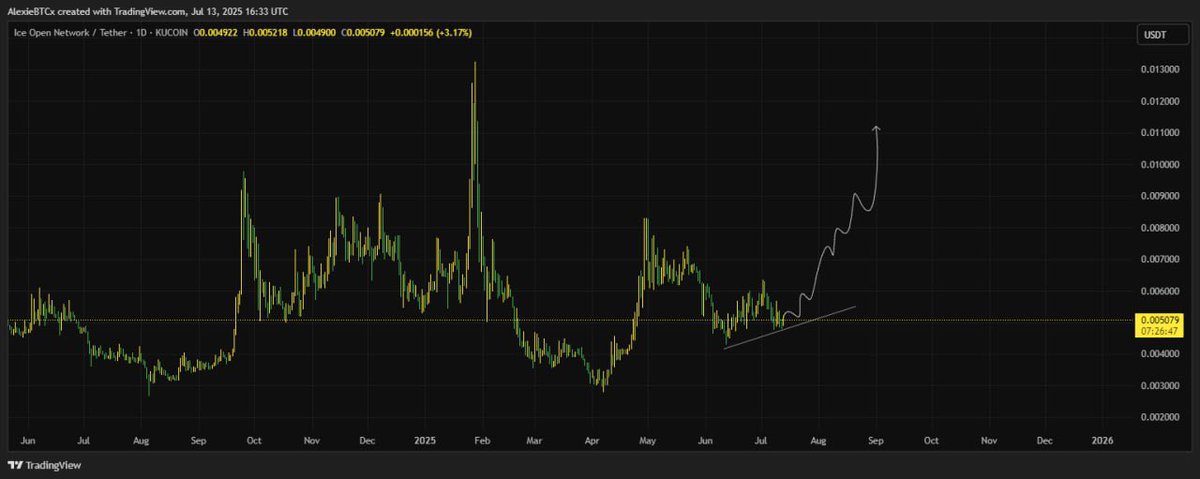Click the May label on time axis
Viewport: 1200px width, 479px height.
[648, 440]
